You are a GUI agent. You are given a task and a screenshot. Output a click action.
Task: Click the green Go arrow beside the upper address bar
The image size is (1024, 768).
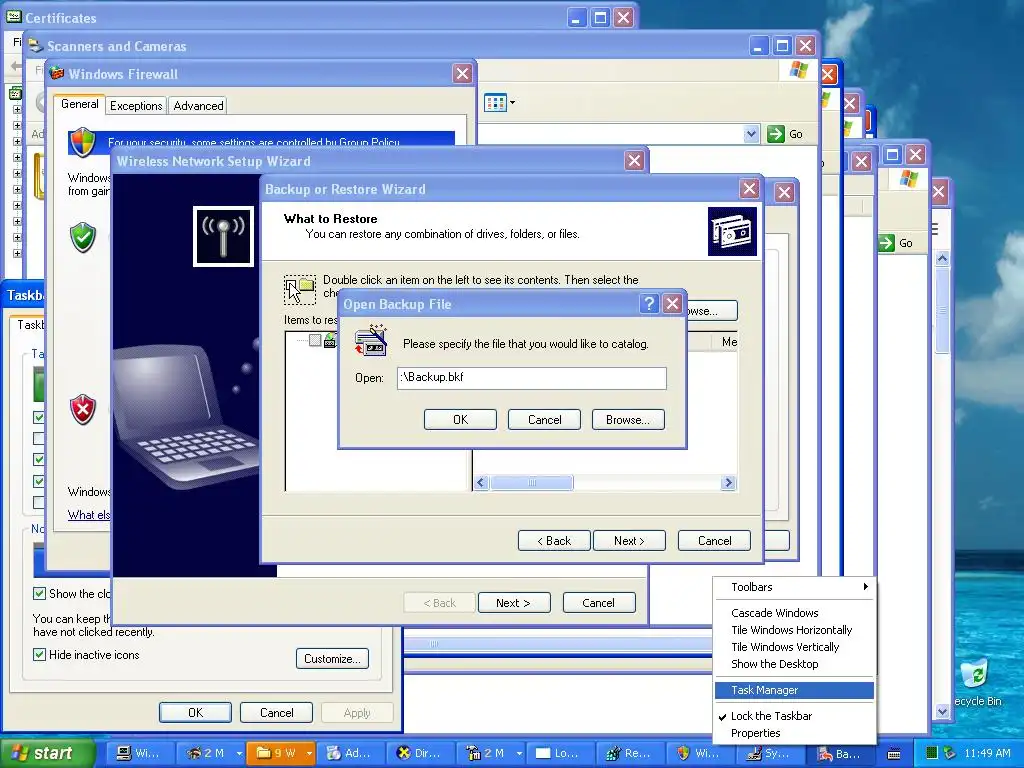[x=775, y=134]
